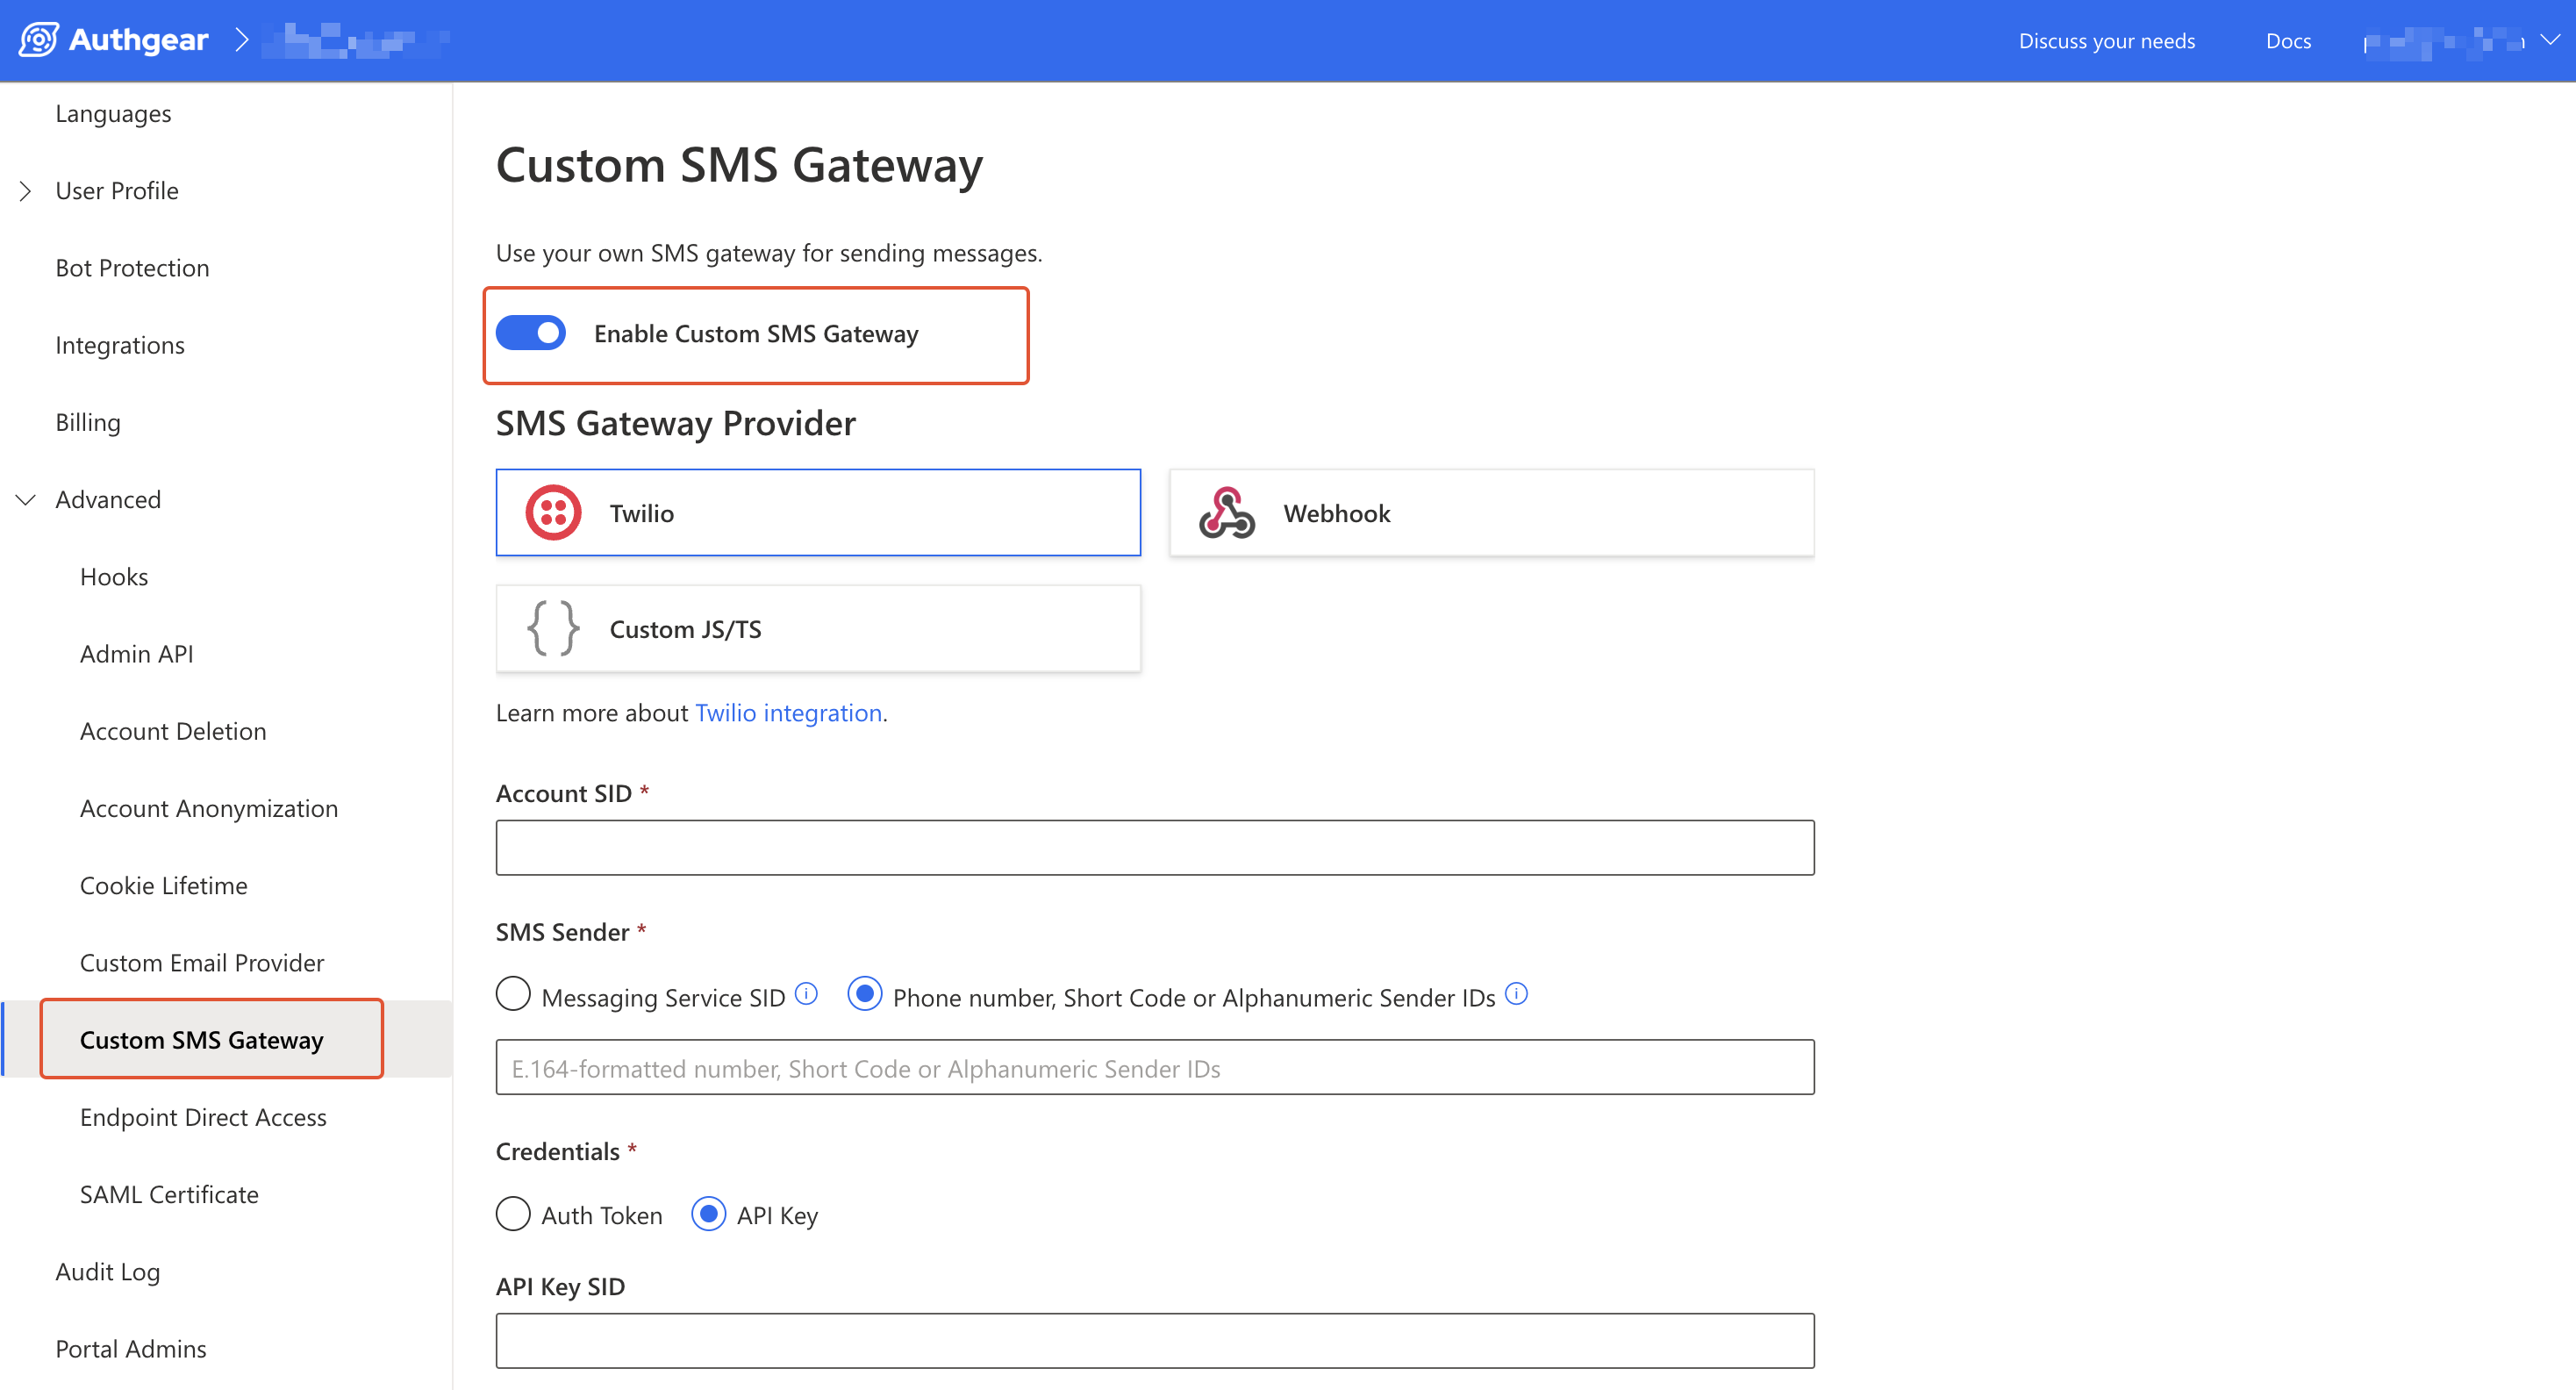Select the Twilio provider logo

coord(553,513)
